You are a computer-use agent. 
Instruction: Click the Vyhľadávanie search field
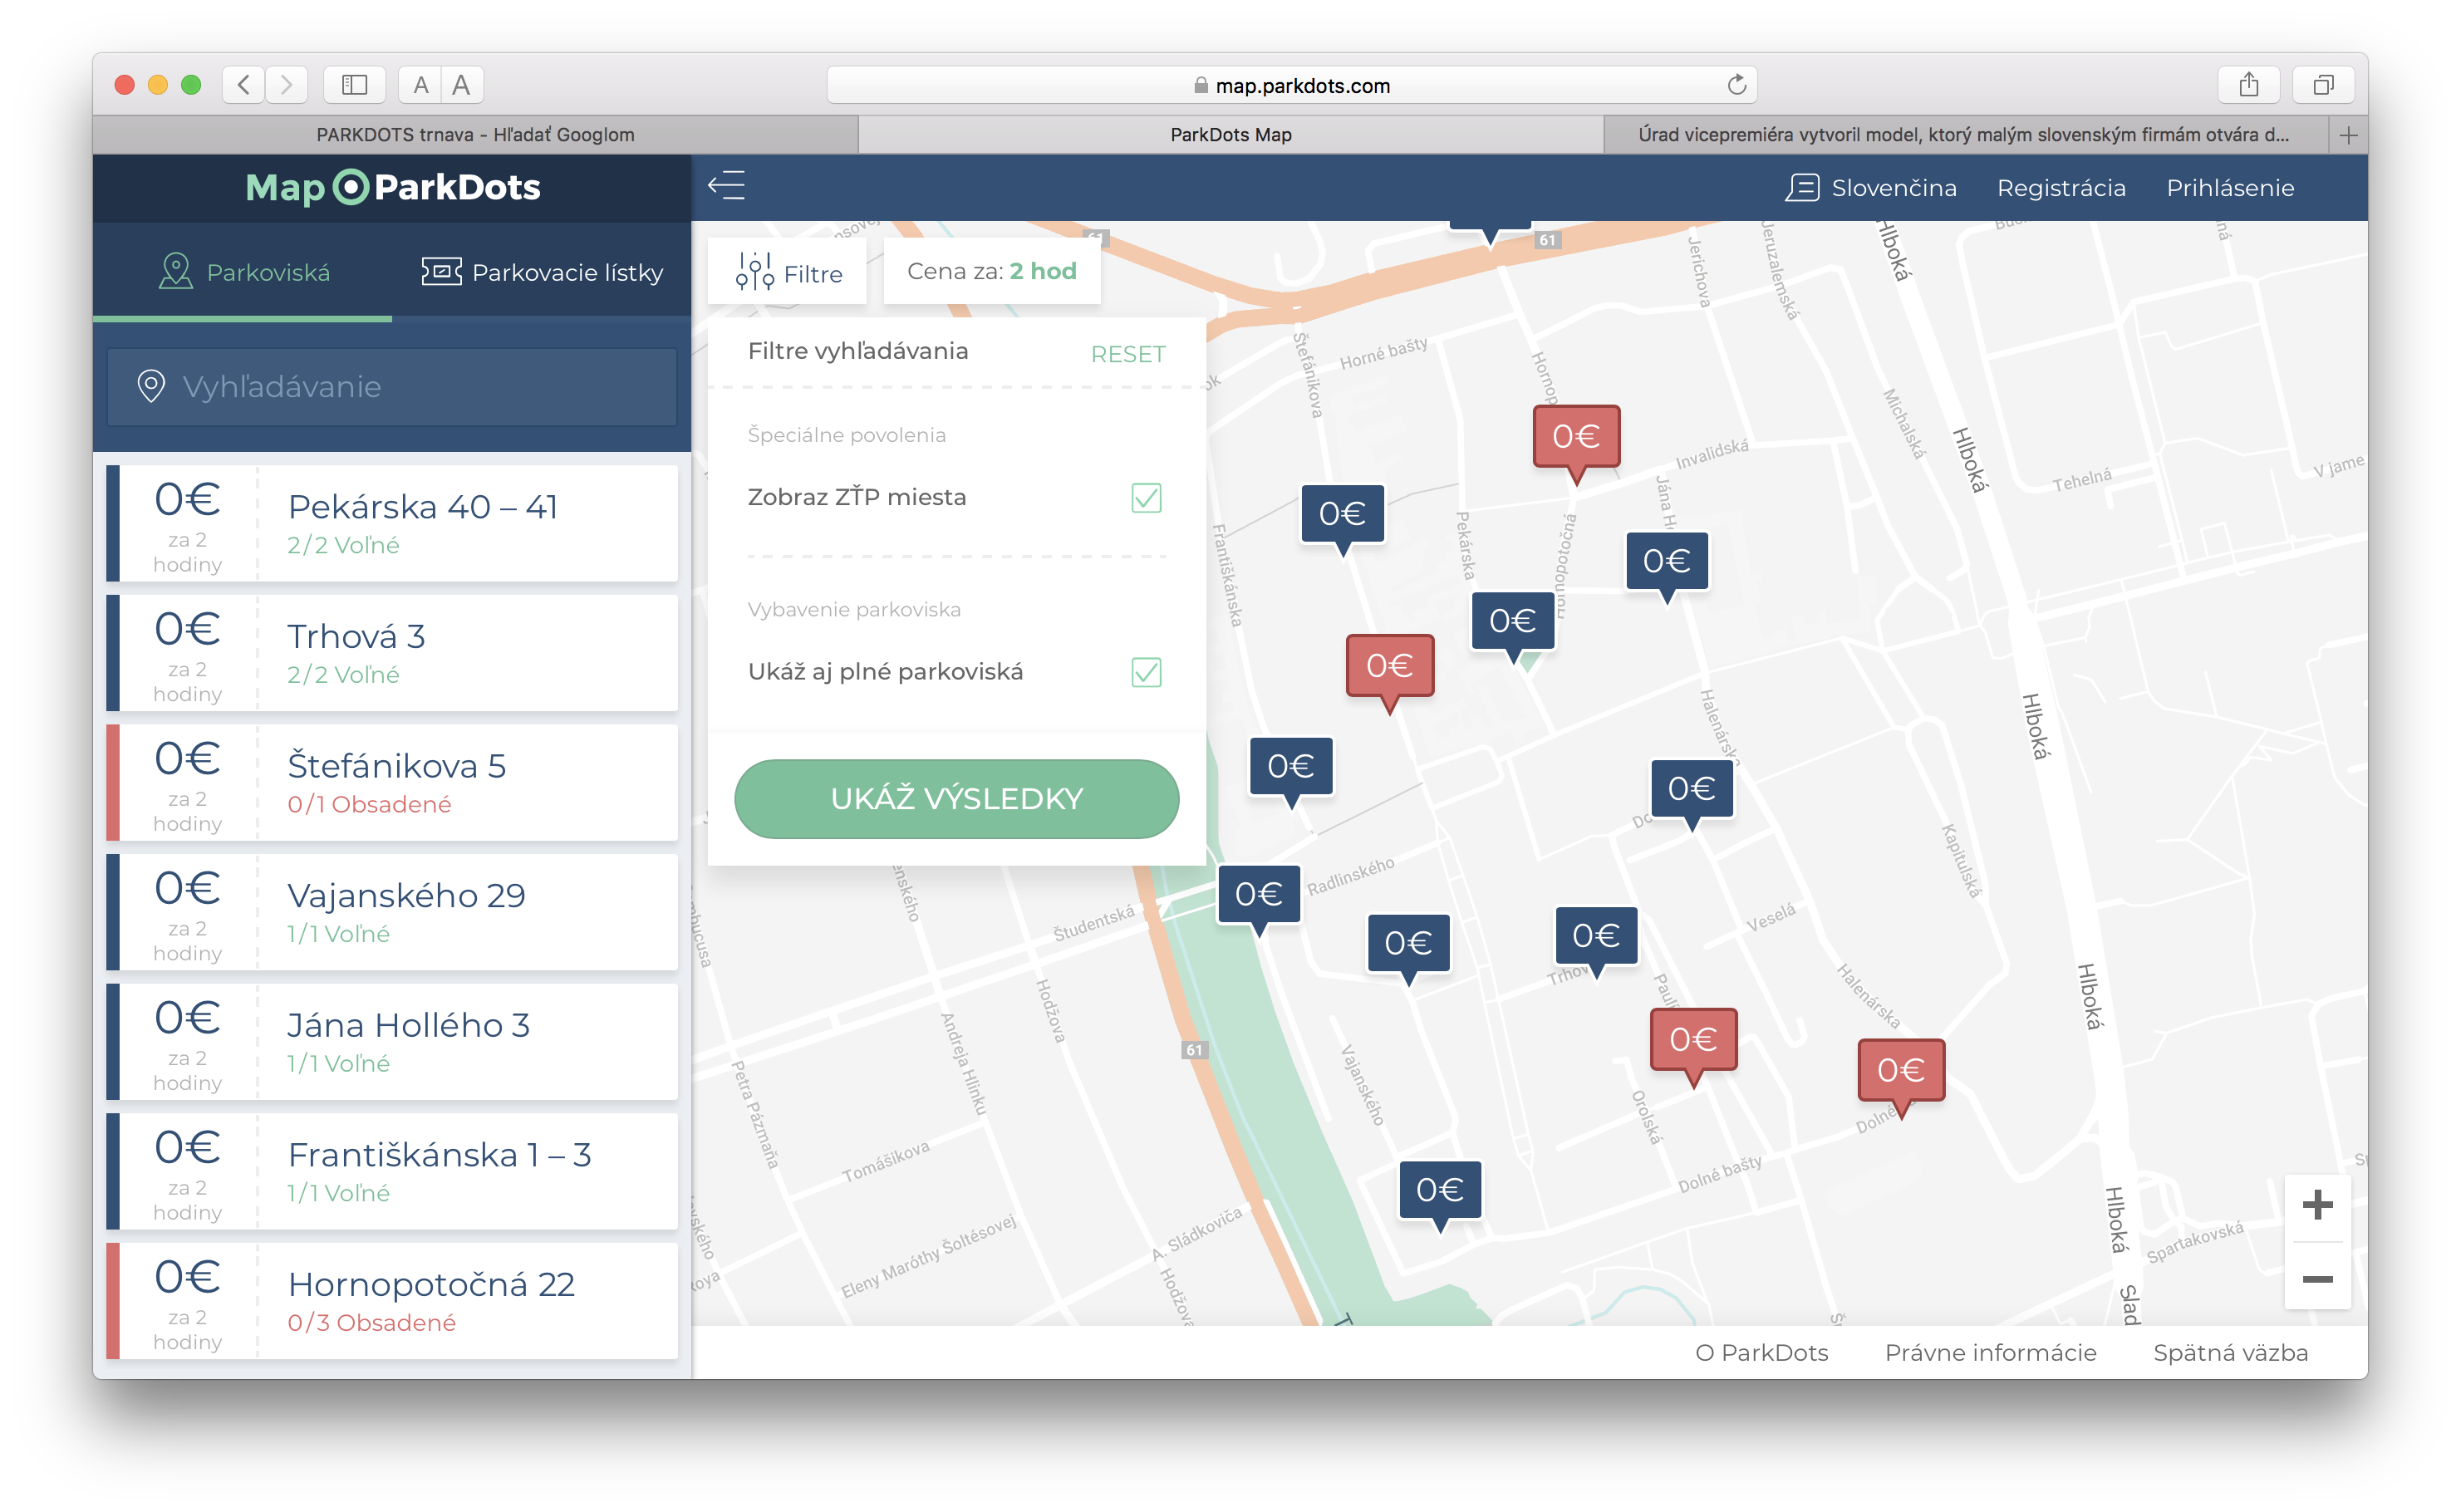point(392,387)
